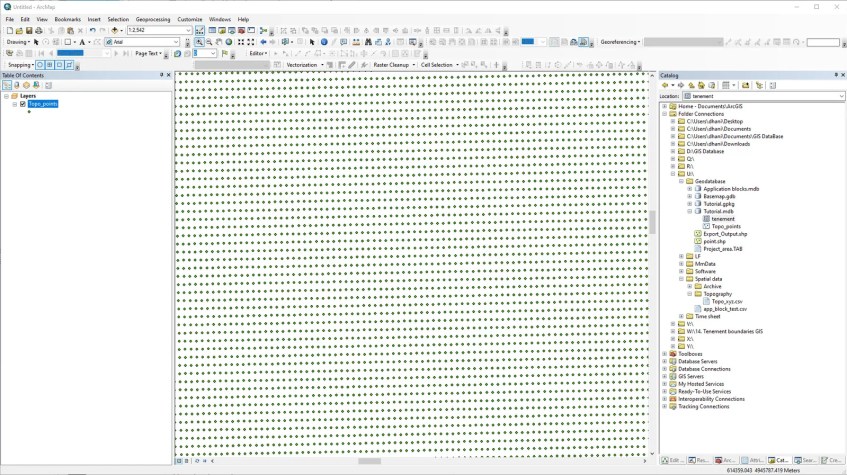The height and width of the screenshot is (475, 847).
Task: Open the Georeferencing menu button
Action: click(620, 42)
